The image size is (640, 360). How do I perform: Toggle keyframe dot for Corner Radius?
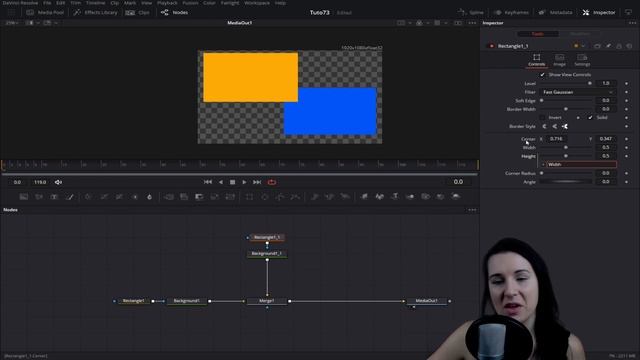627,173
